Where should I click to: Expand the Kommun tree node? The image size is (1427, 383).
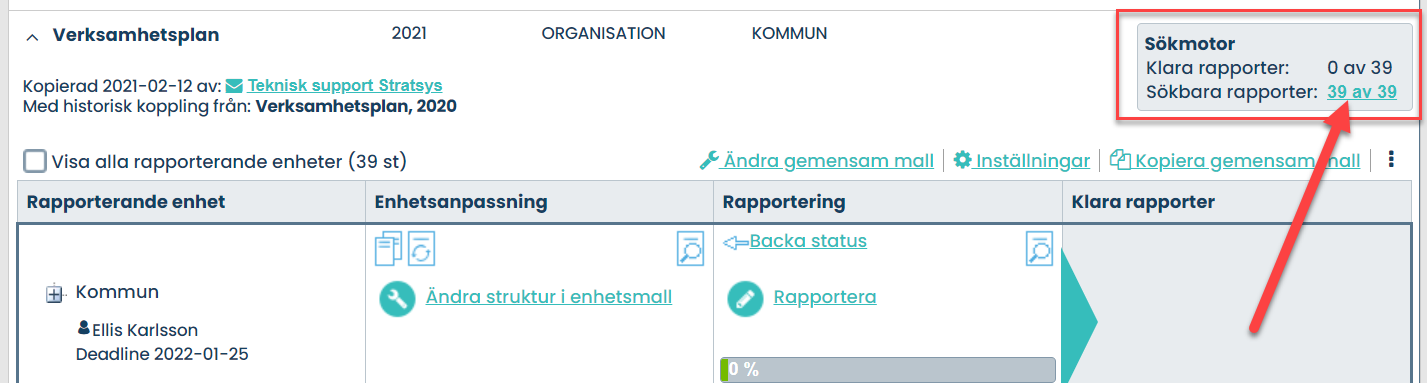55,294
